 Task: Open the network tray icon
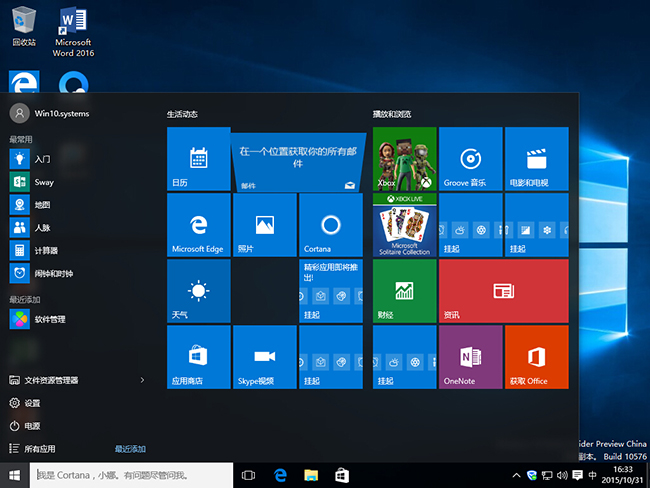tap(547, 475)
